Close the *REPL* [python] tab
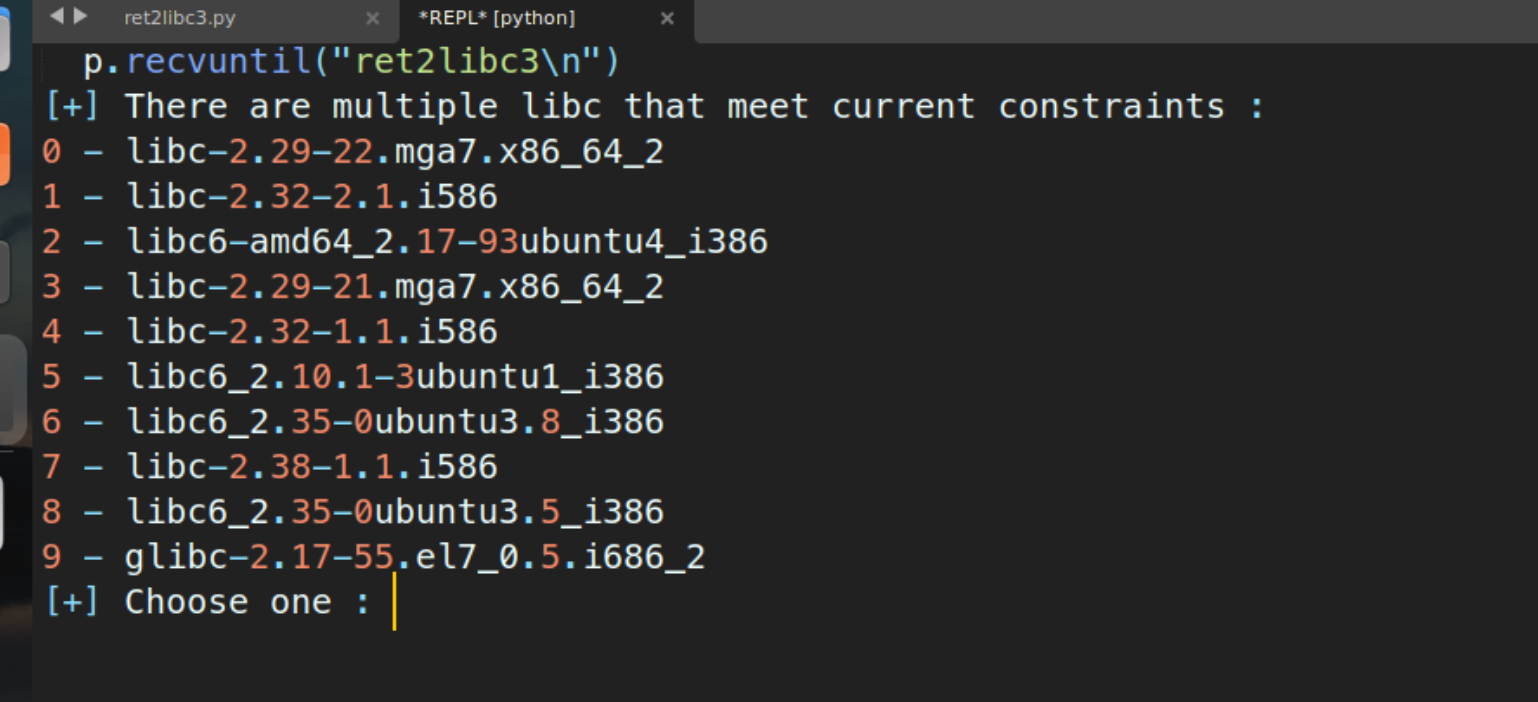The height and width of the screenshot is (702, 1538). (x=667, y=18)
